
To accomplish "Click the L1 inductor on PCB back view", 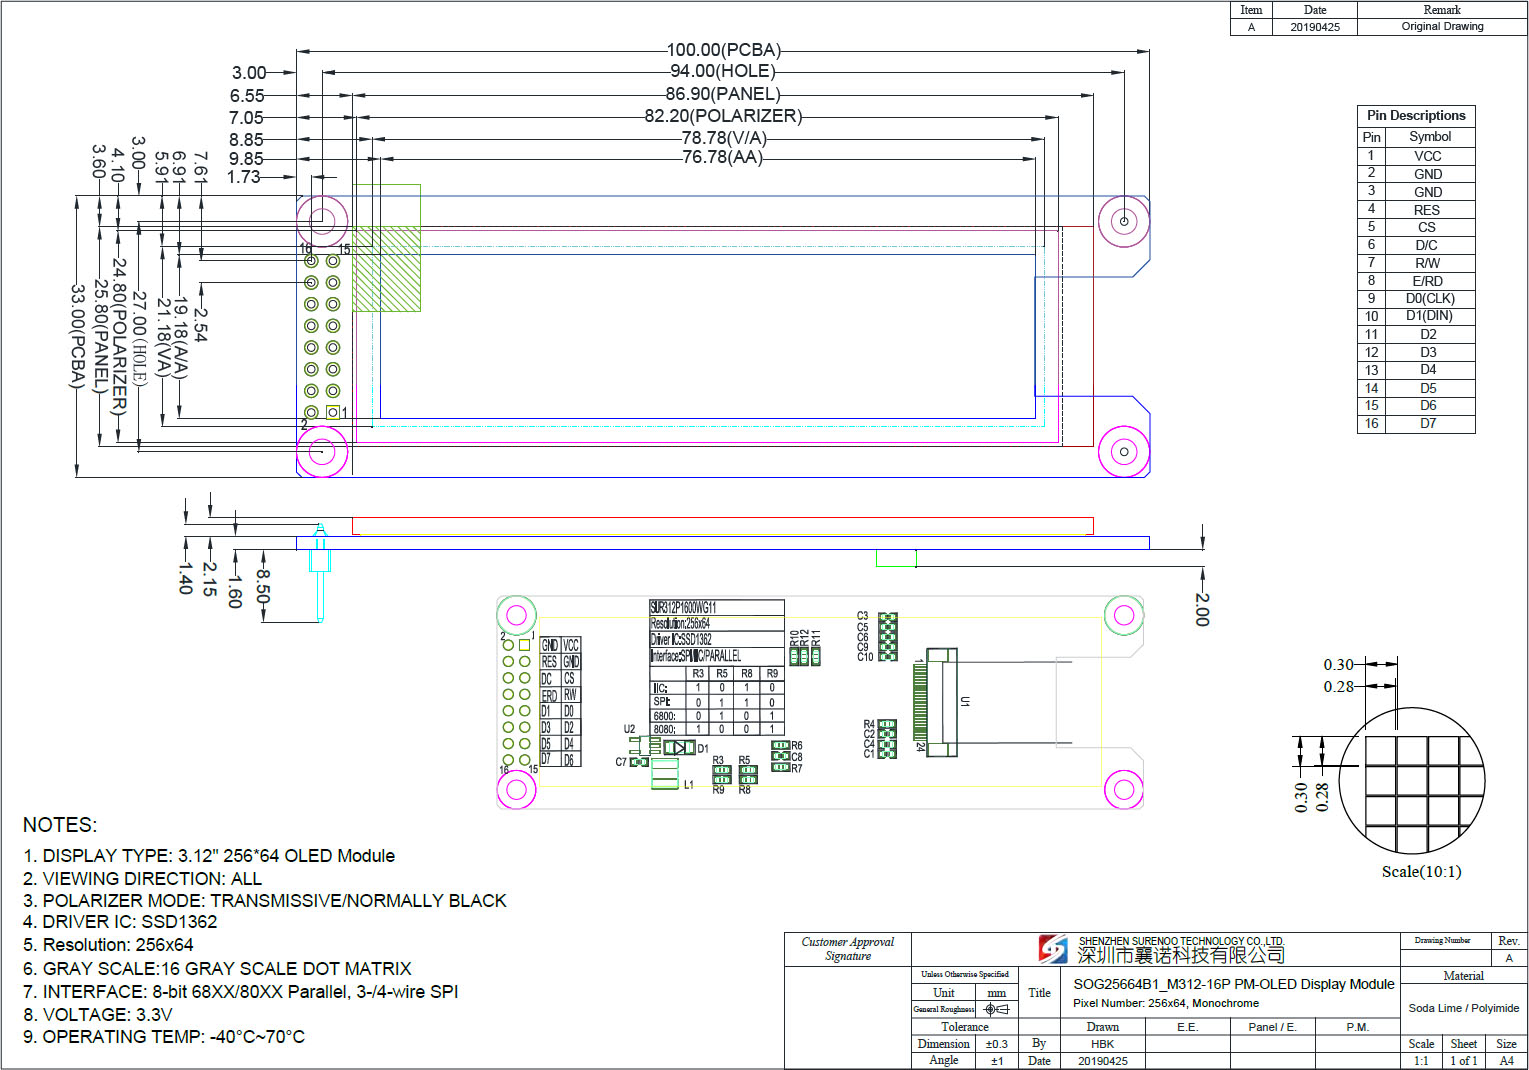I will tap(665, 773).
